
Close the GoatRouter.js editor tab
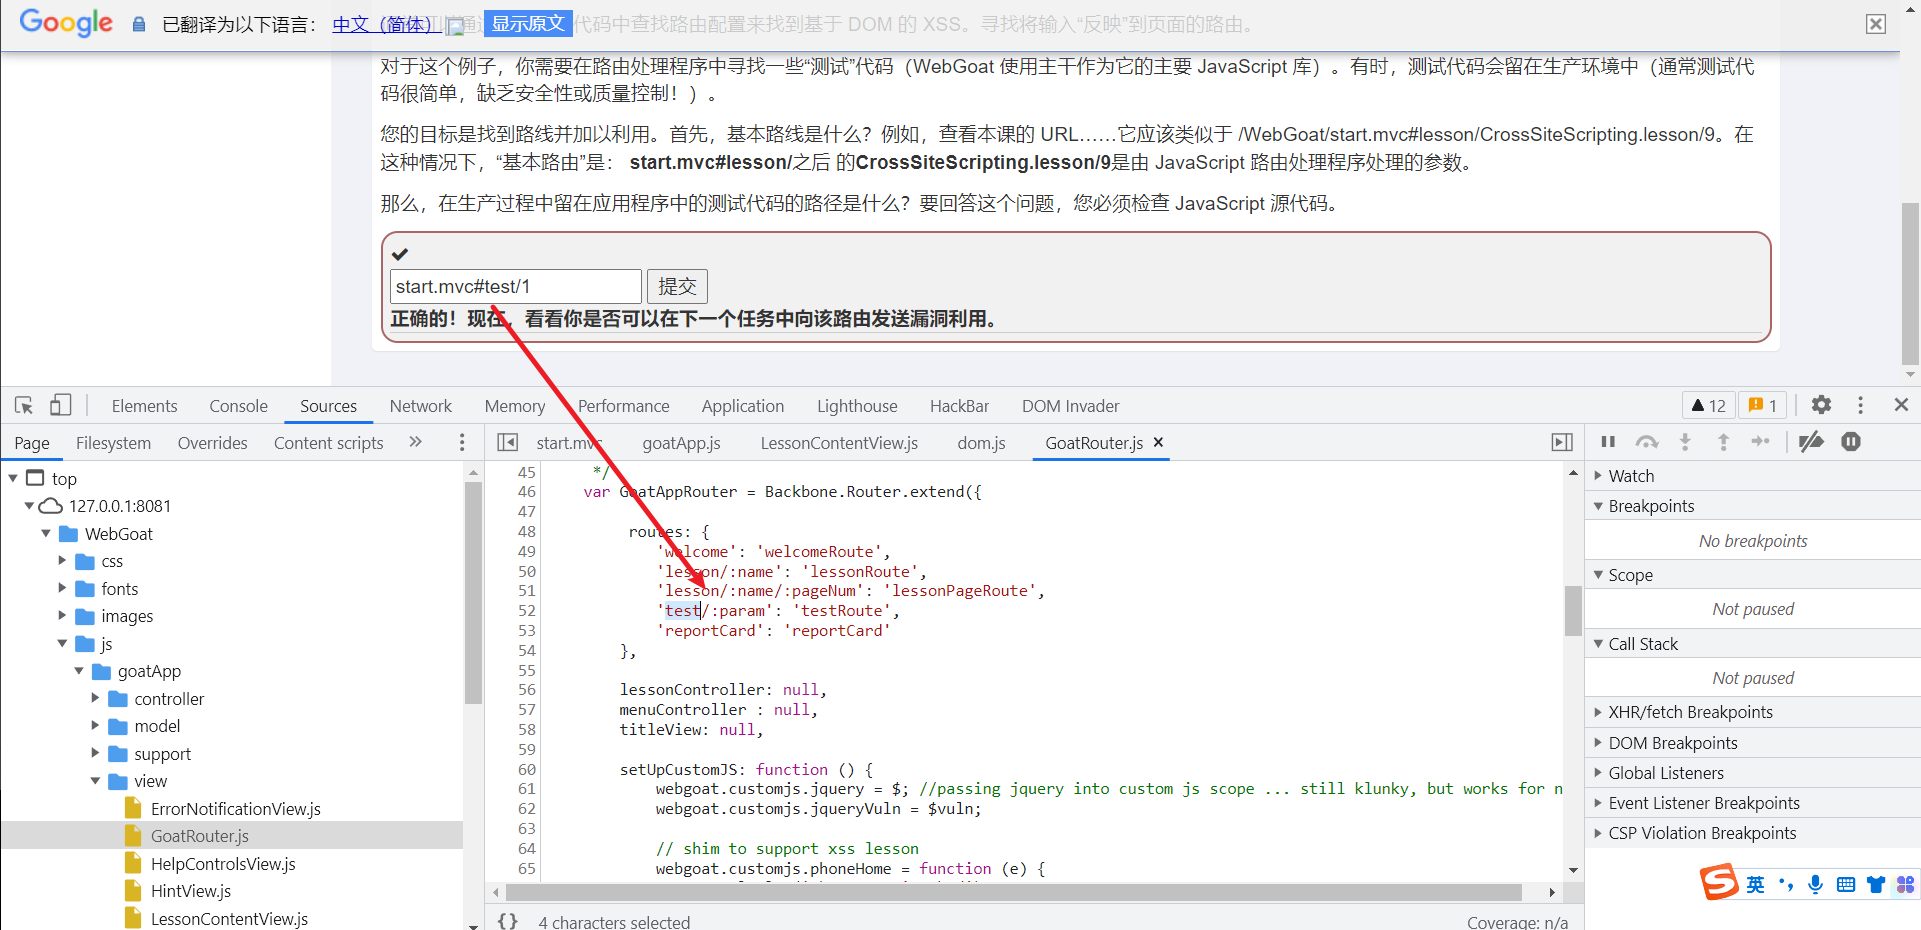tap(1158, 442)
